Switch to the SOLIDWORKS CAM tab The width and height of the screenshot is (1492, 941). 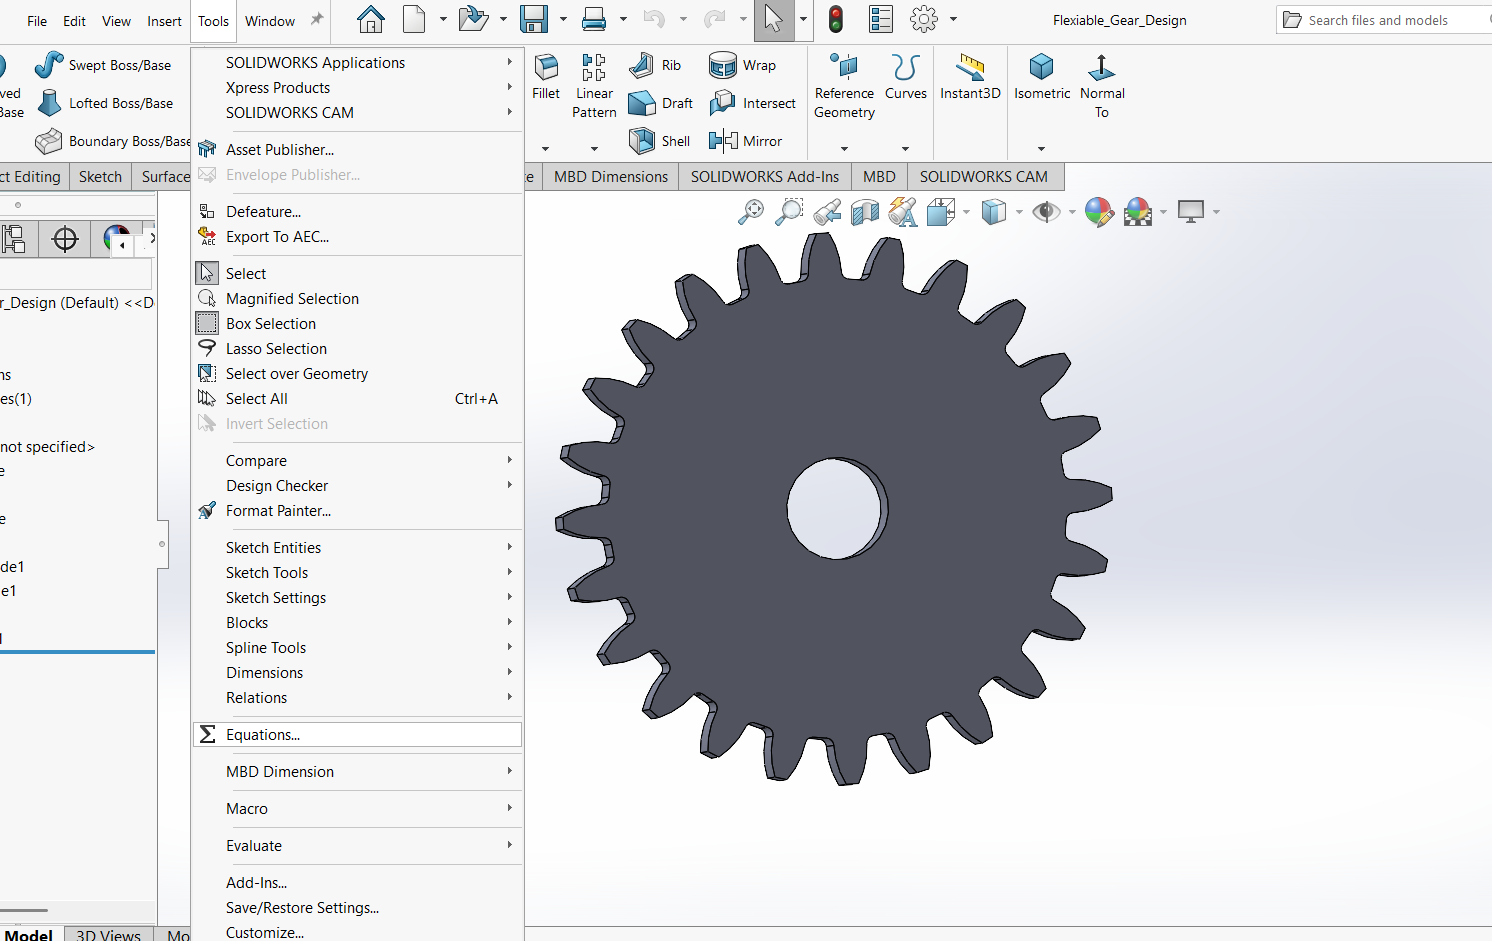tap(984, 177)
